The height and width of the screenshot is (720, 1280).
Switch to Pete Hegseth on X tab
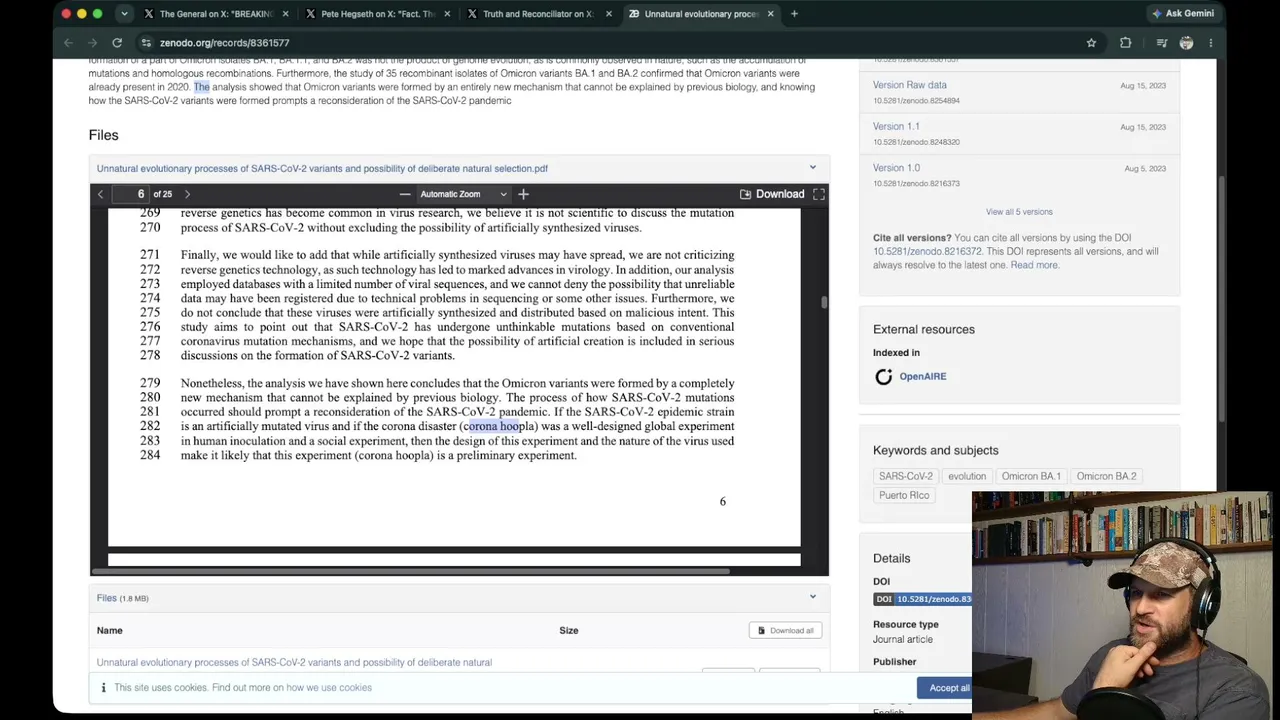coord(377,14)
